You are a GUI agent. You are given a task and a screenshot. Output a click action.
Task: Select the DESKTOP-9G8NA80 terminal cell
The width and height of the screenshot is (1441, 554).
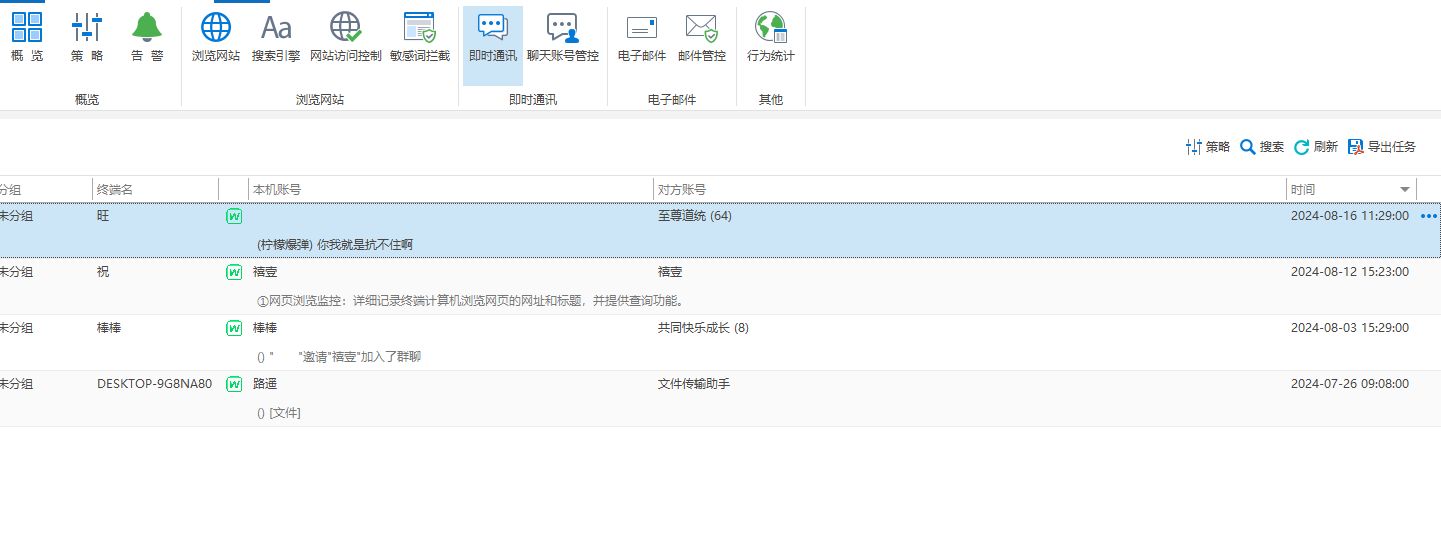154,384
